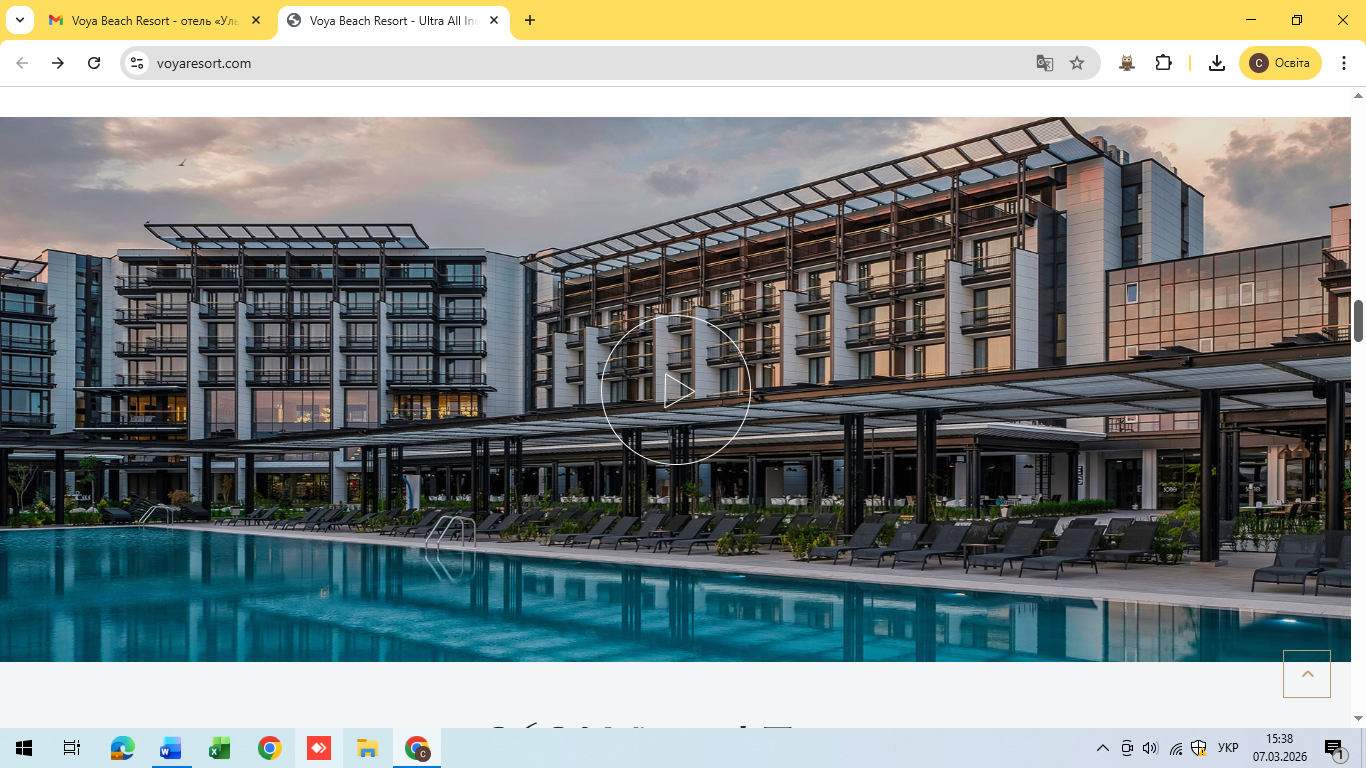Open Task View on the taskbar
Screen dimensions: 1366x768
(x=71, y=748)
